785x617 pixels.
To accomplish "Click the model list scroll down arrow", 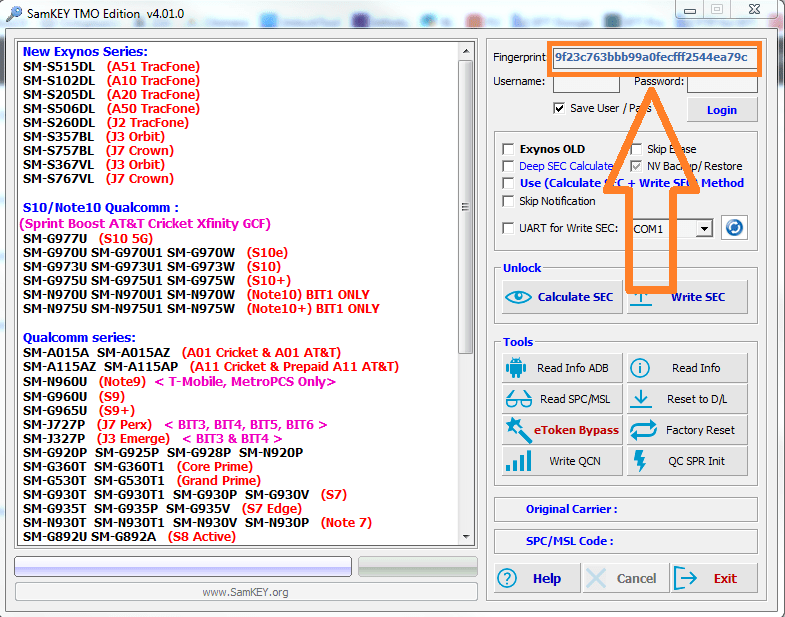I will click(x=466, y=537).
